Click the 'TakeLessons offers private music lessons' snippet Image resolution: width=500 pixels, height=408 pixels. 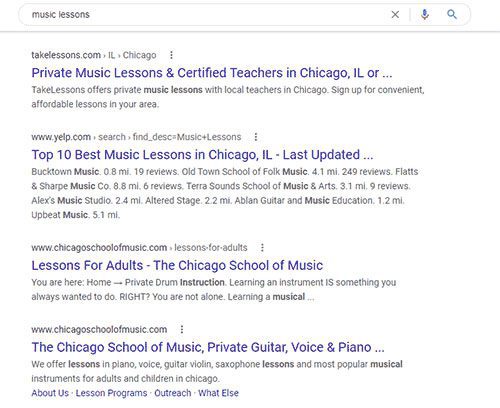pos(228,97)
